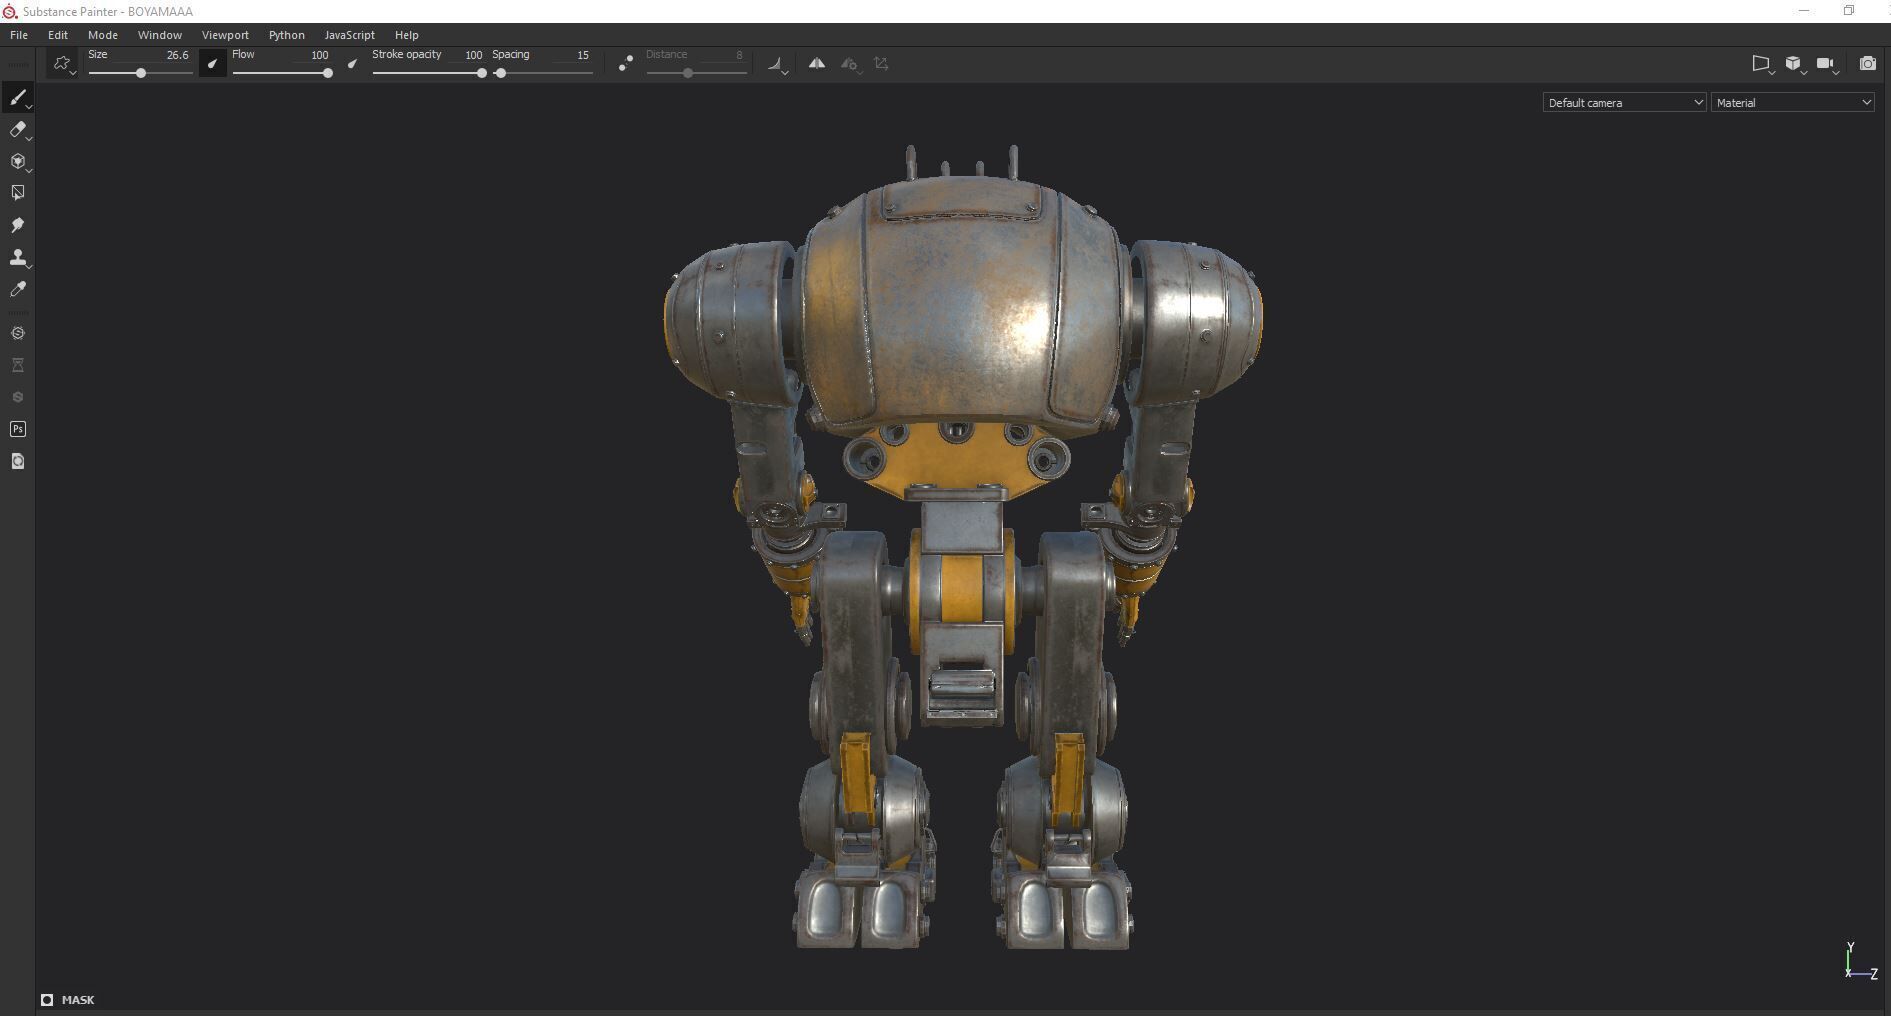
Task: Toggle pen pressure for Flow
Action: tap(352, 64)
